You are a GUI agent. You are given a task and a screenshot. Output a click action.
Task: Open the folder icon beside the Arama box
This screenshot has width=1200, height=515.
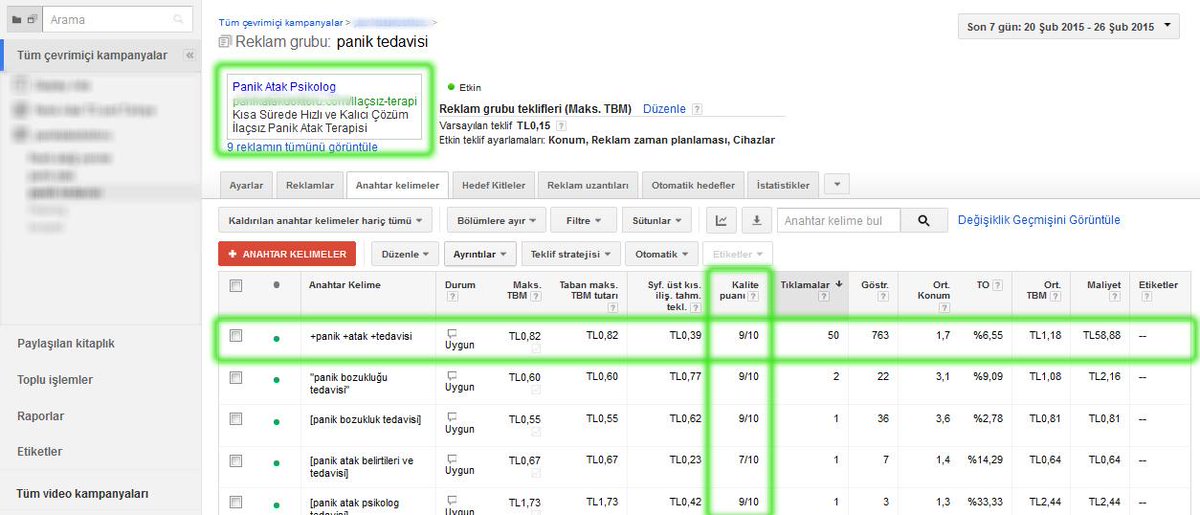pos(15,19)
